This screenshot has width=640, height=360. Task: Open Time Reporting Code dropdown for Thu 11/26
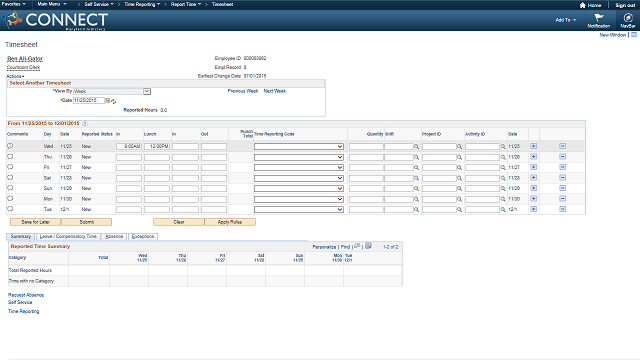point(299,157)
